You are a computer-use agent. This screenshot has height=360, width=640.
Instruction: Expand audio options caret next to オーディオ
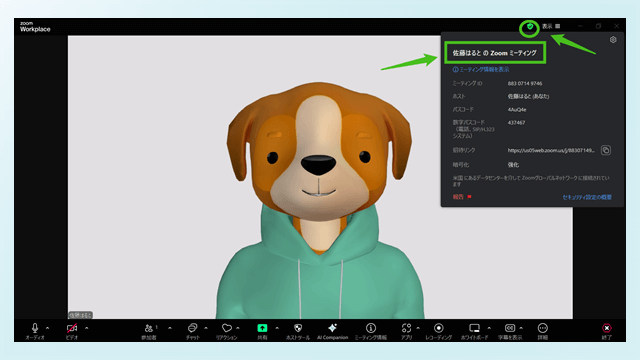(48, 328)
